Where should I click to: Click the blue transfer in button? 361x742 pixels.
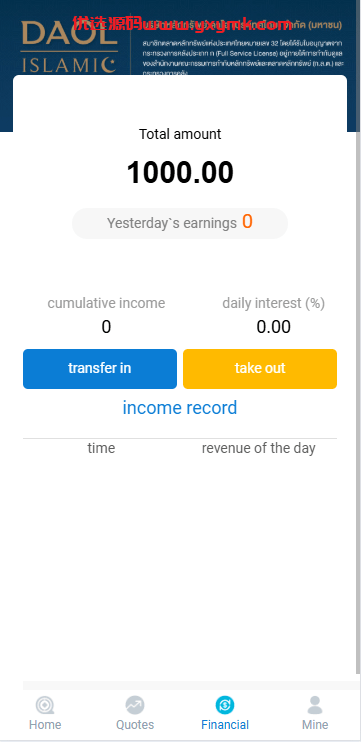coord(100,369)
